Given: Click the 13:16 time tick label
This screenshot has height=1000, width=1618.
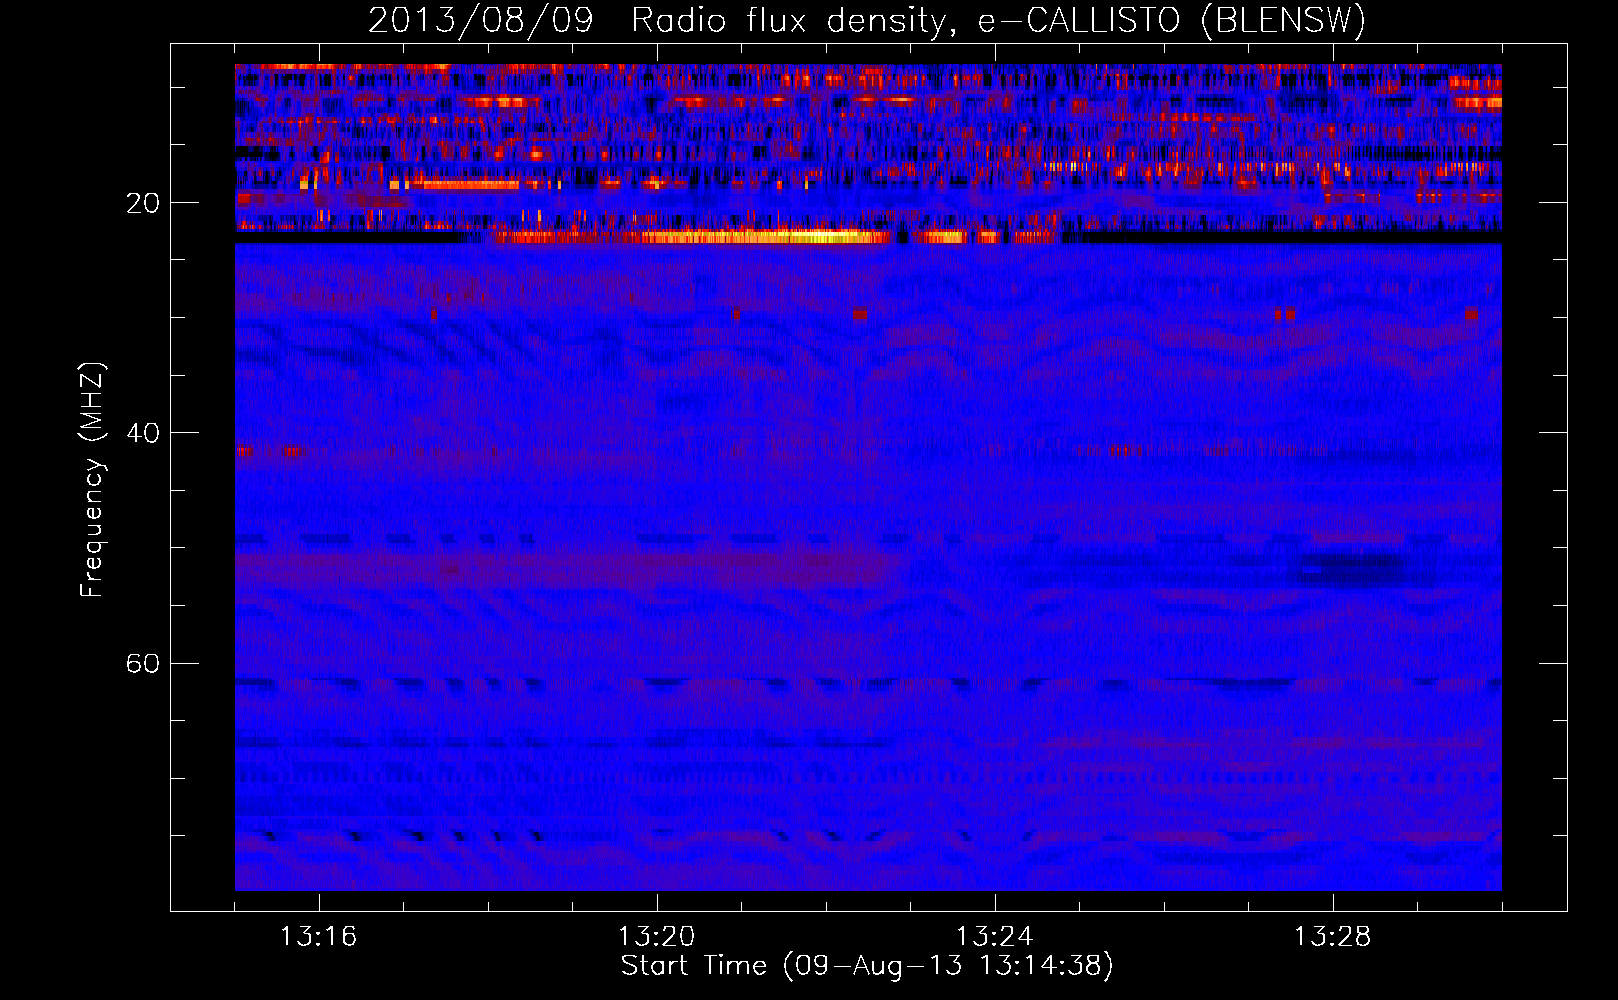Looking at the screenshot, I should tap(318, 937).
